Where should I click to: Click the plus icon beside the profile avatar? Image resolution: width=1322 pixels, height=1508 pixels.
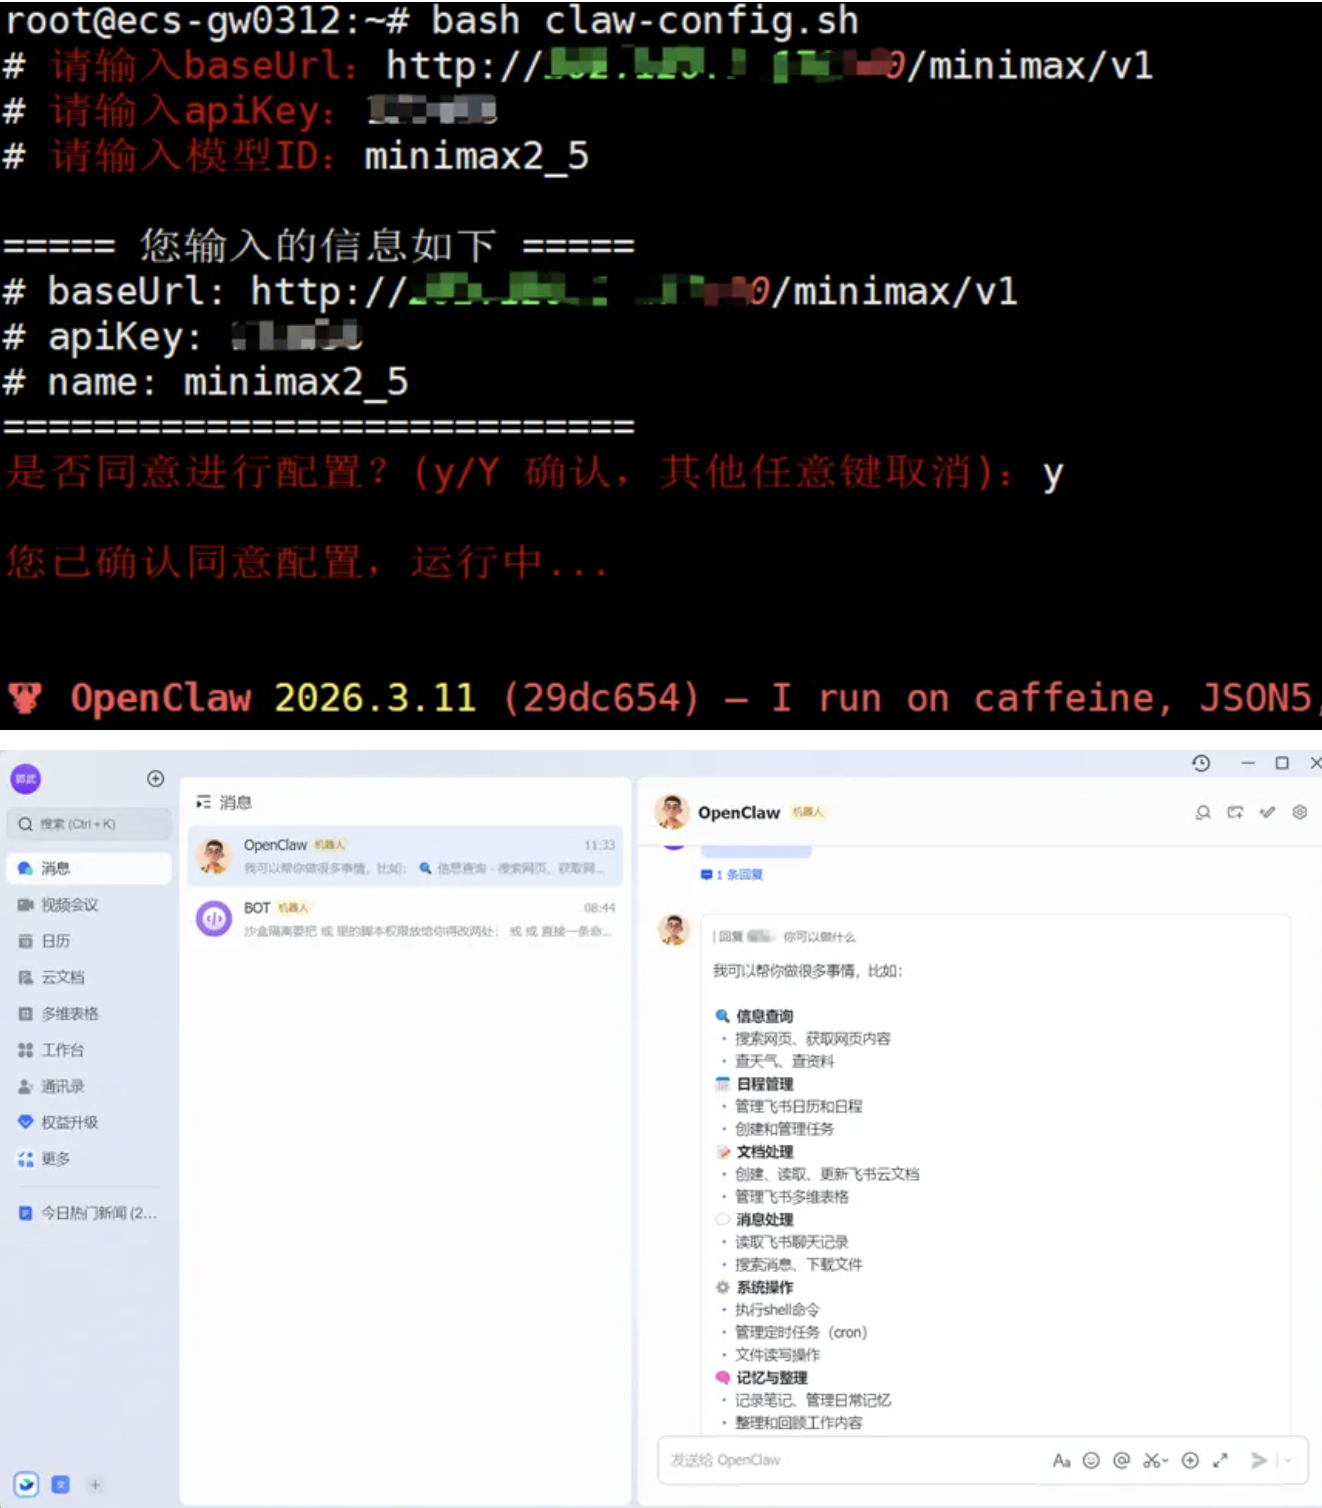(155, 778)
